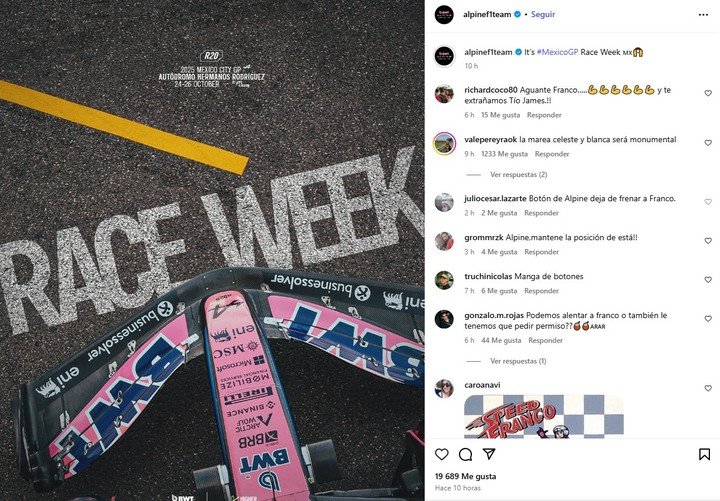Open alpinef1team profile picture in header

(x=444, y=15)
